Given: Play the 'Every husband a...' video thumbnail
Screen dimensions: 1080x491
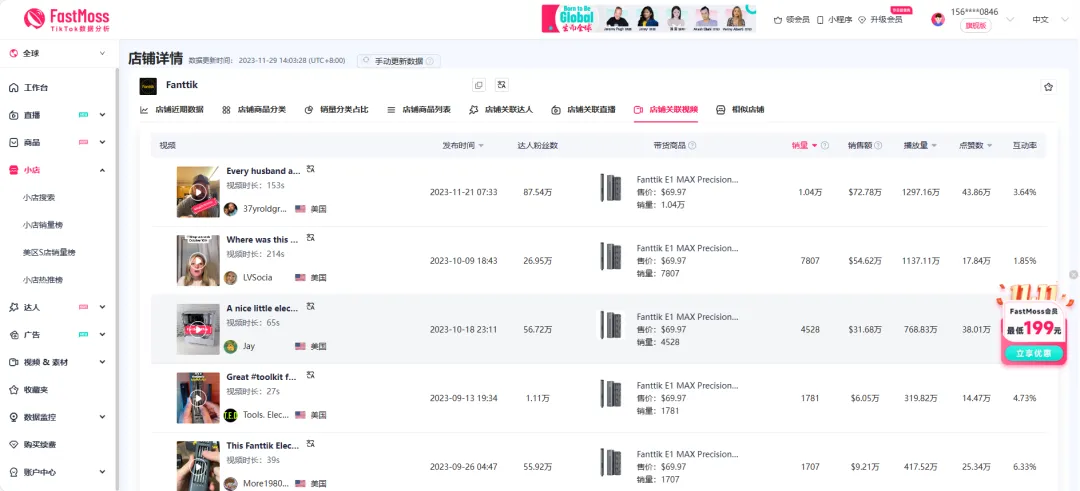Looking at the screenshot, I should click(x=198, y=192).
